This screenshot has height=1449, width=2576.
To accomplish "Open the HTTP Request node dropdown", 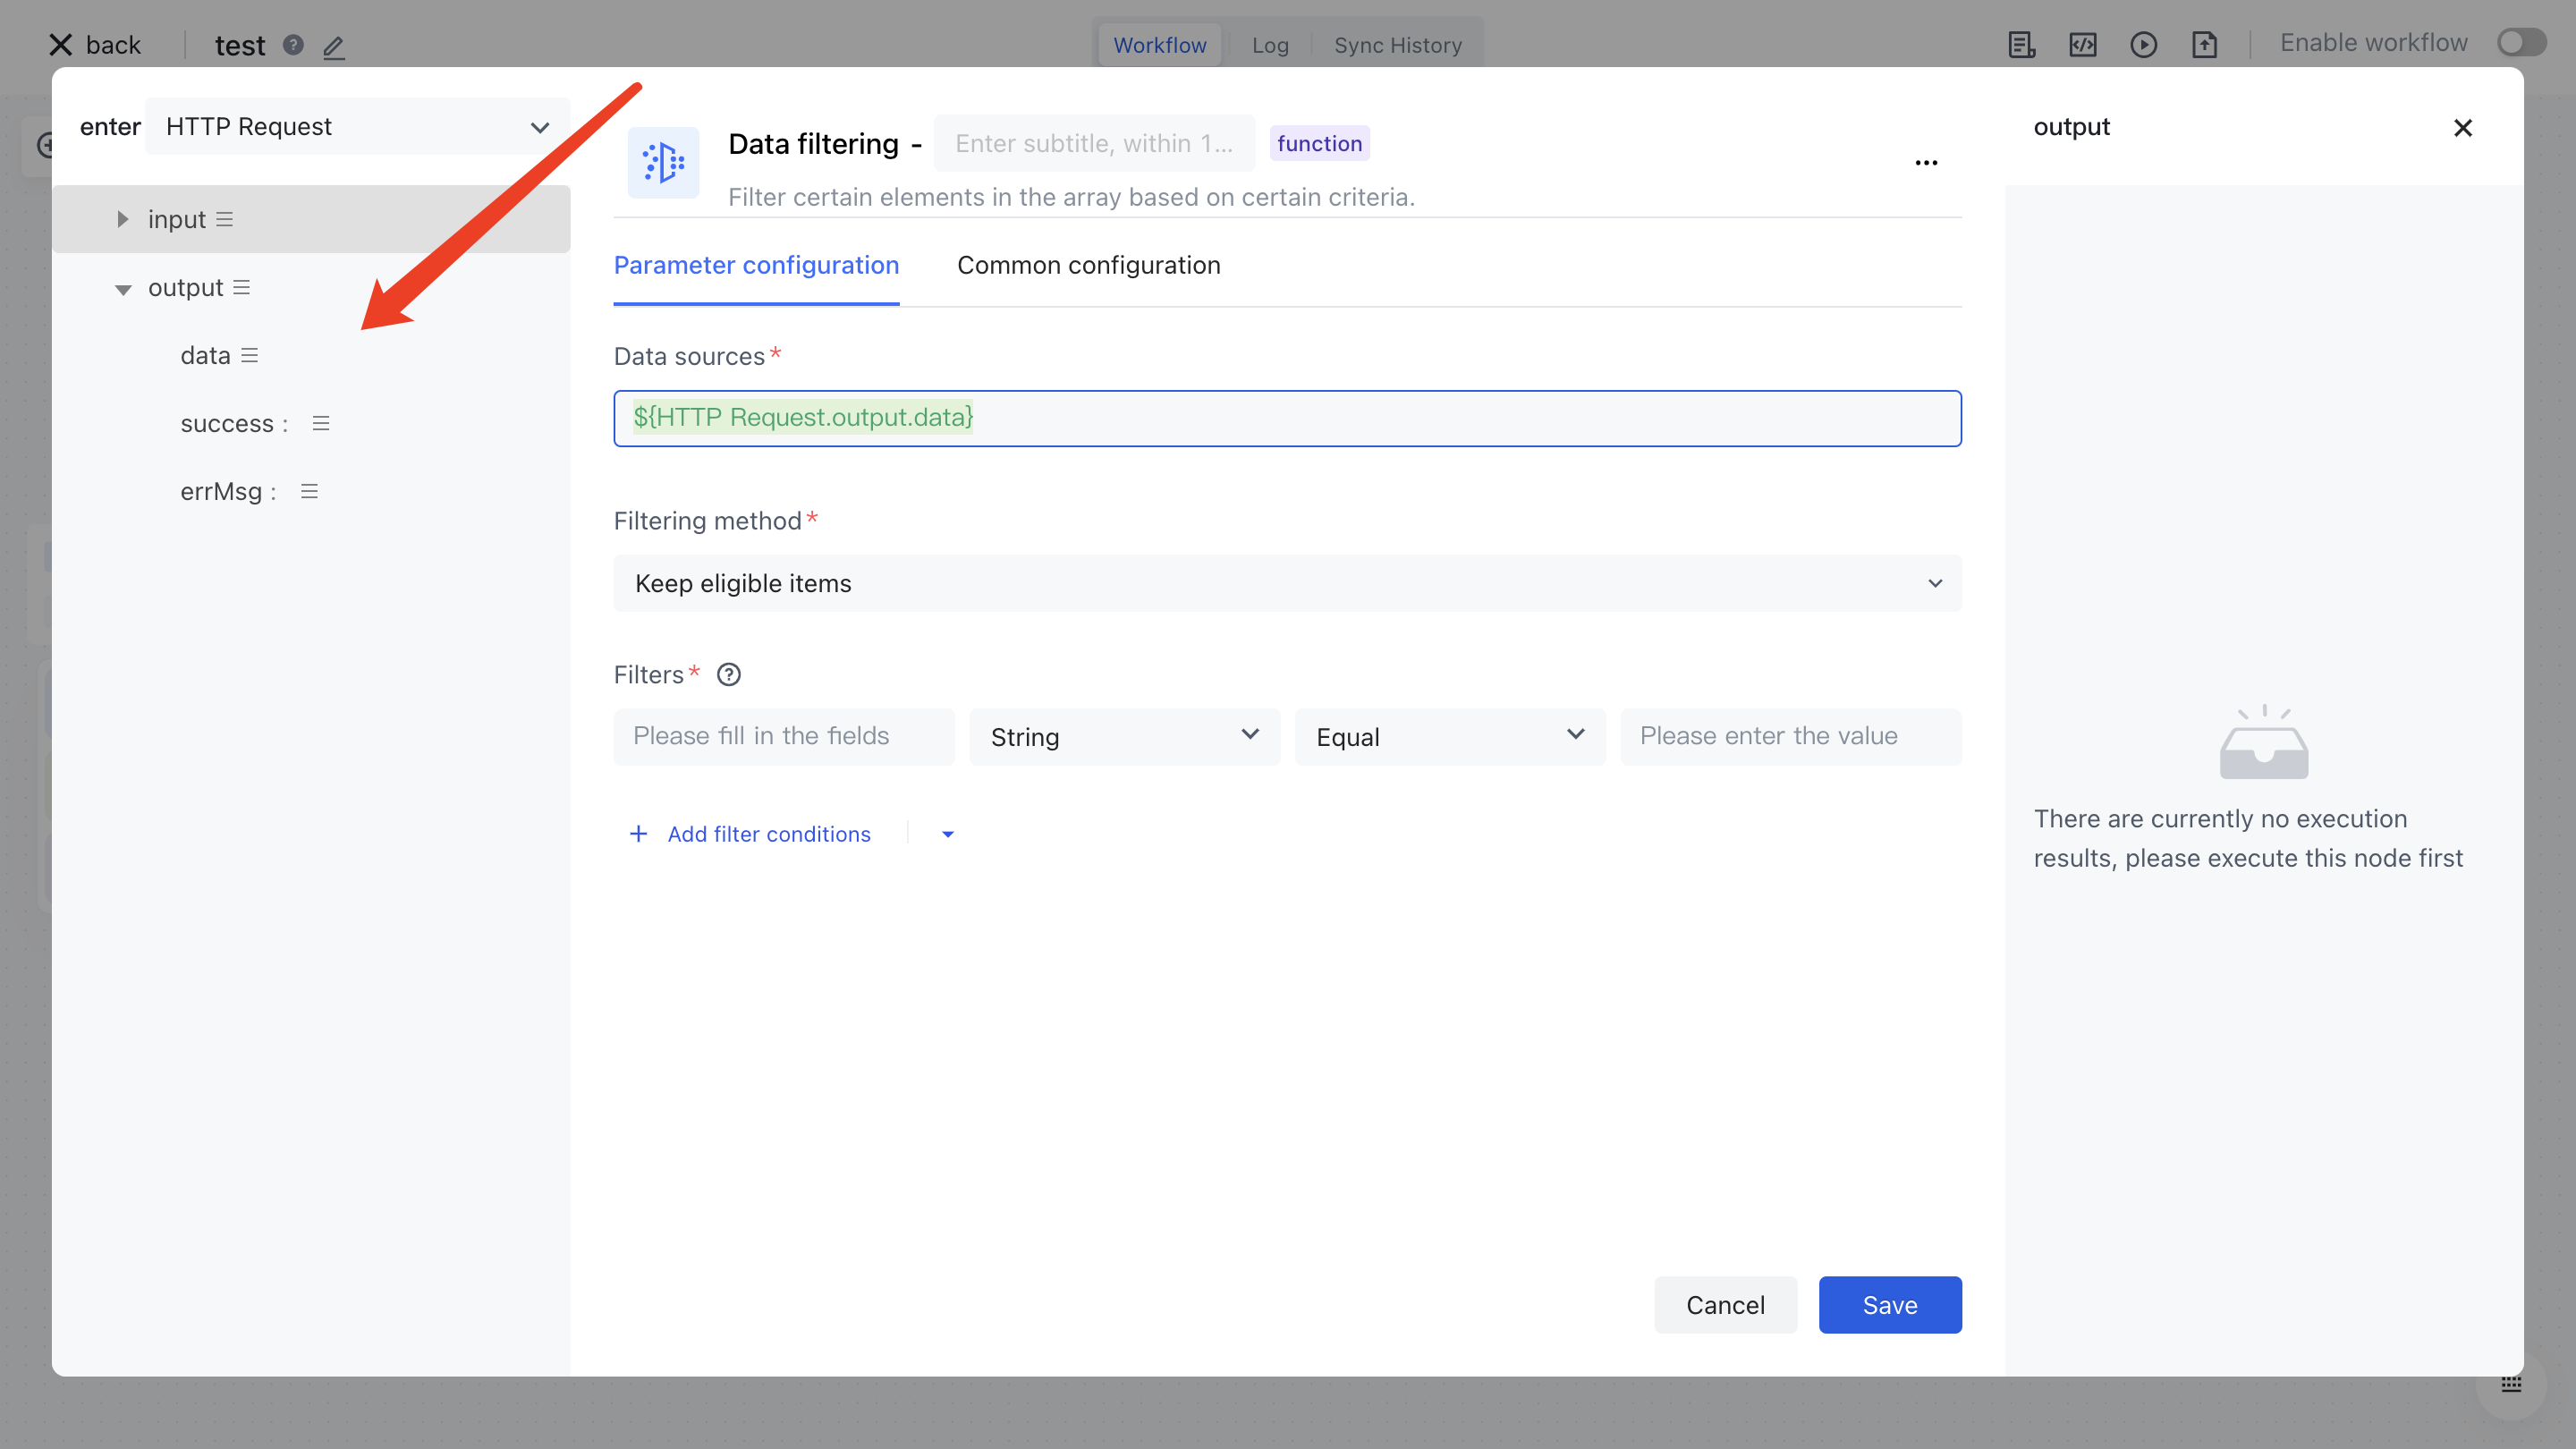I will (357, 127).
